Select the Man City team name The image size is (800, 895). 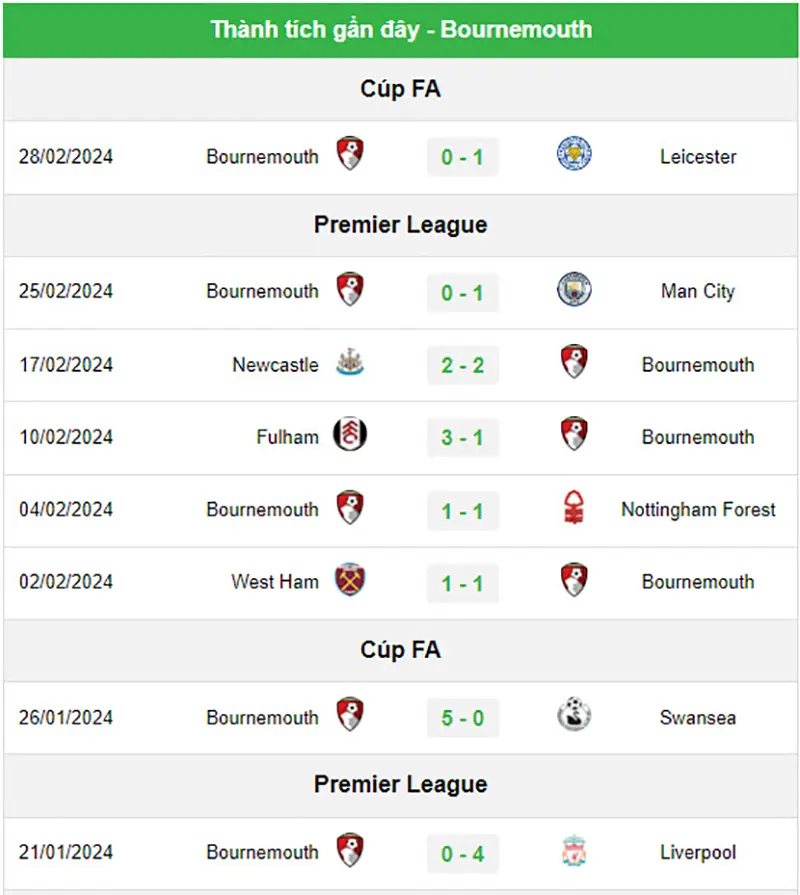point(698,292)
